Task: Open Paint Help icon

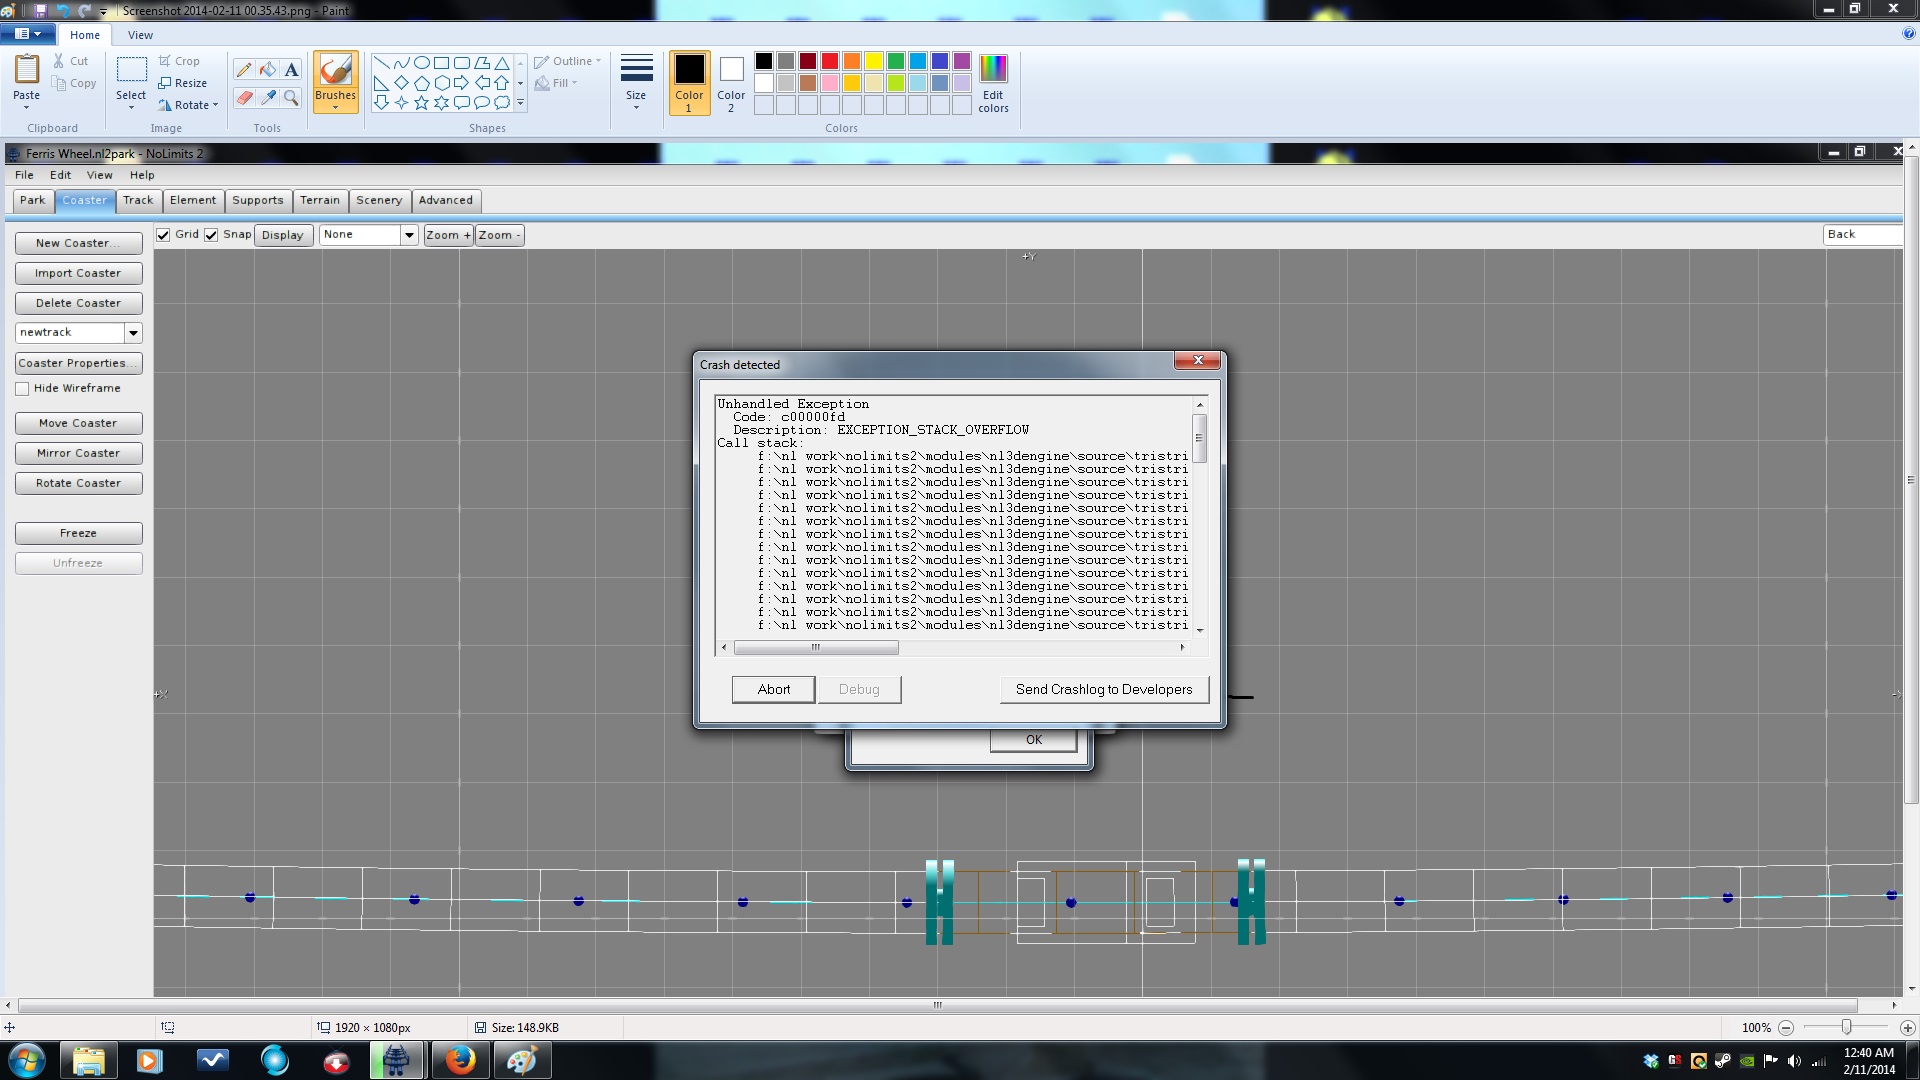Action: 1908,34
